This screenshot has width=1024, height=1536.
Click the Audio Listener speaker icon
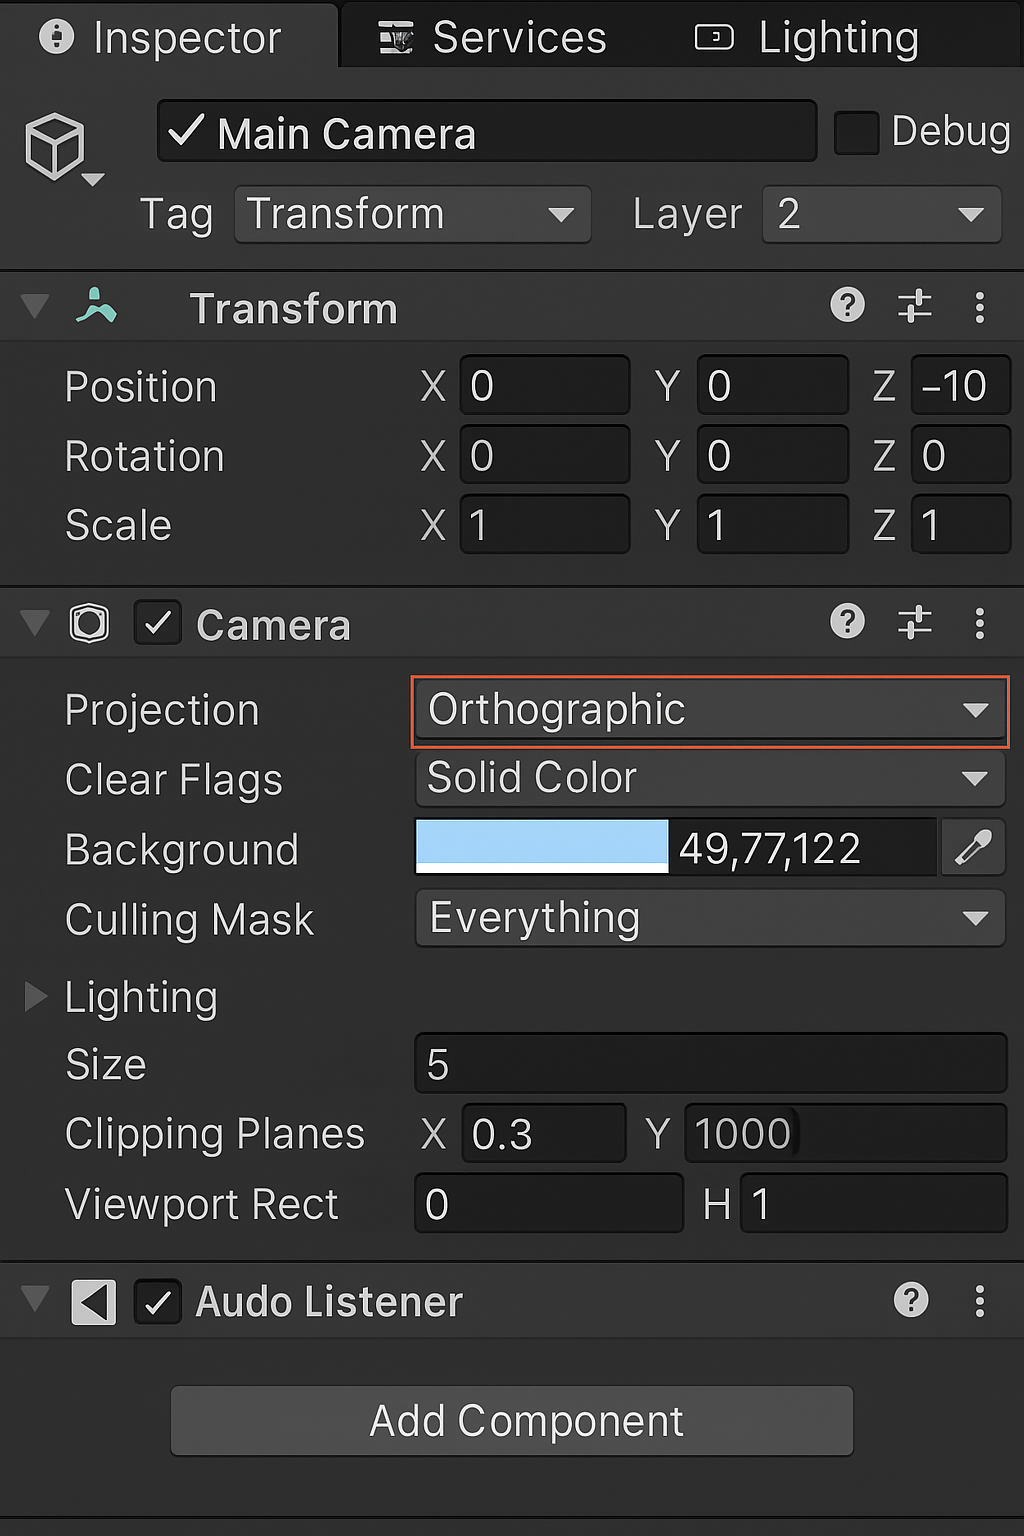click(94, 1302)
